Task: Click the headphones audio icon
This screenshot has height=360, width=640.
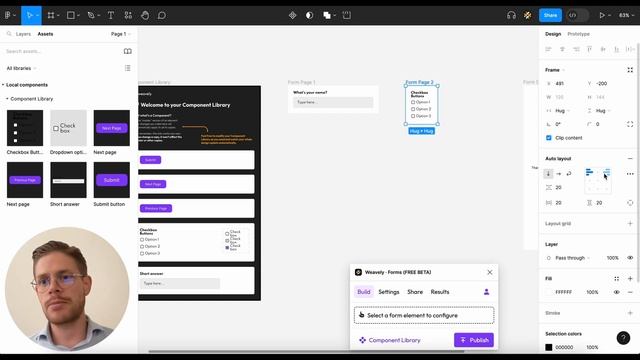Action: 511,15
